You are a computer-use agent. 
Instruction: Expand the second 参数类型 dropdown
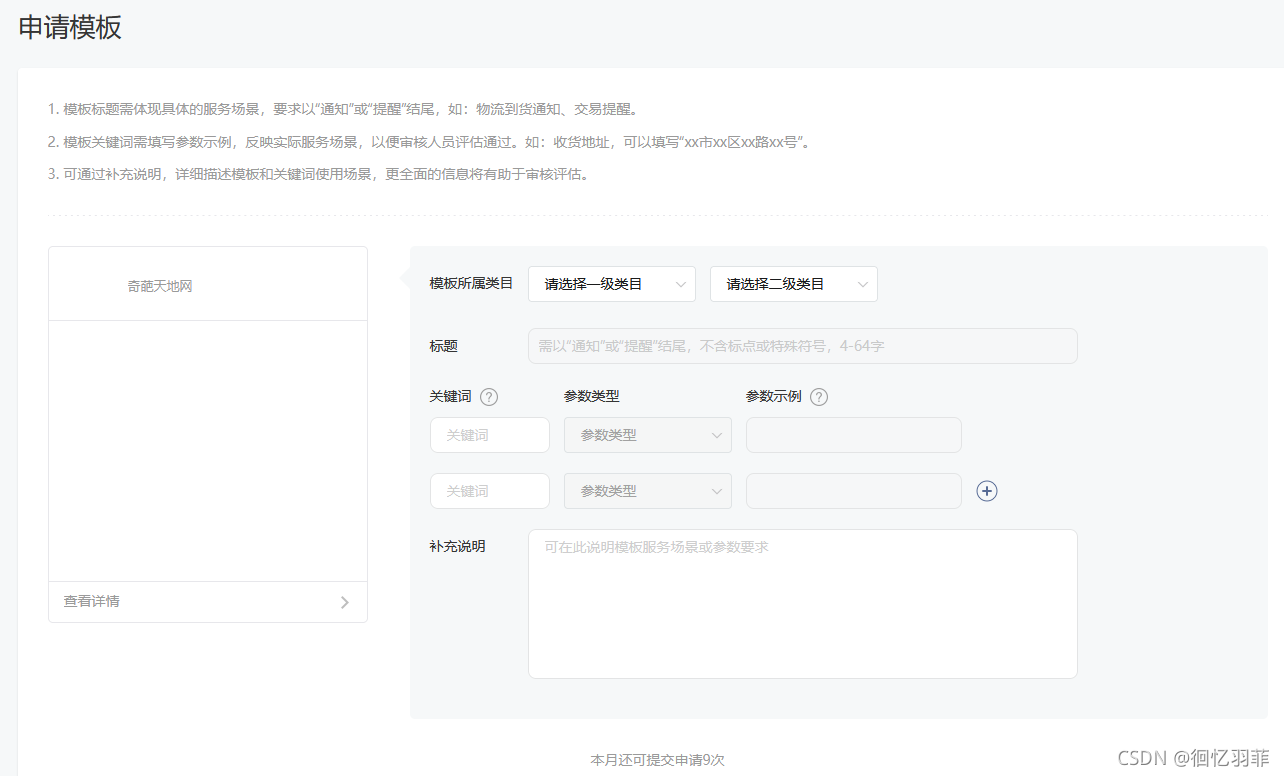click(x=648, y=491)
